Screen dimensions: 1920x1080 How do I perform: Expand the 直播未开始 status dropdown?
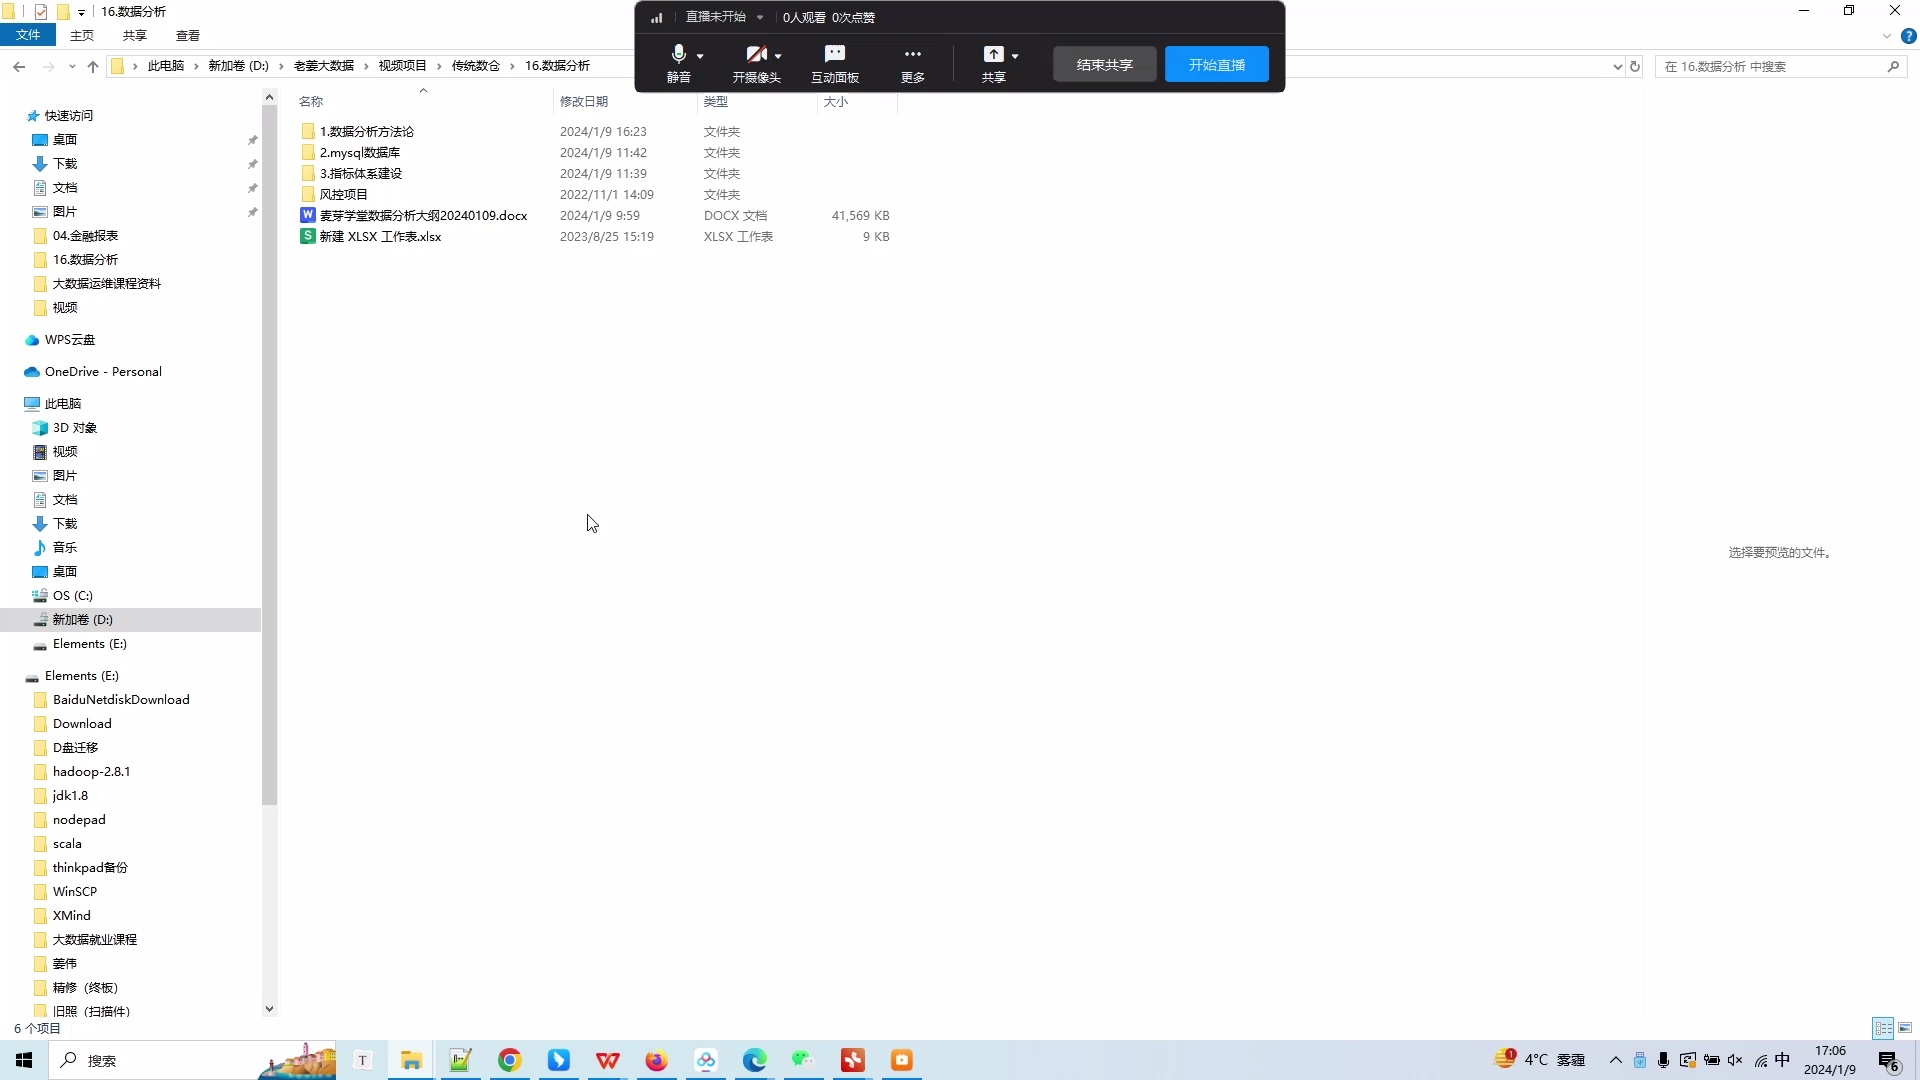pos(760,17)
